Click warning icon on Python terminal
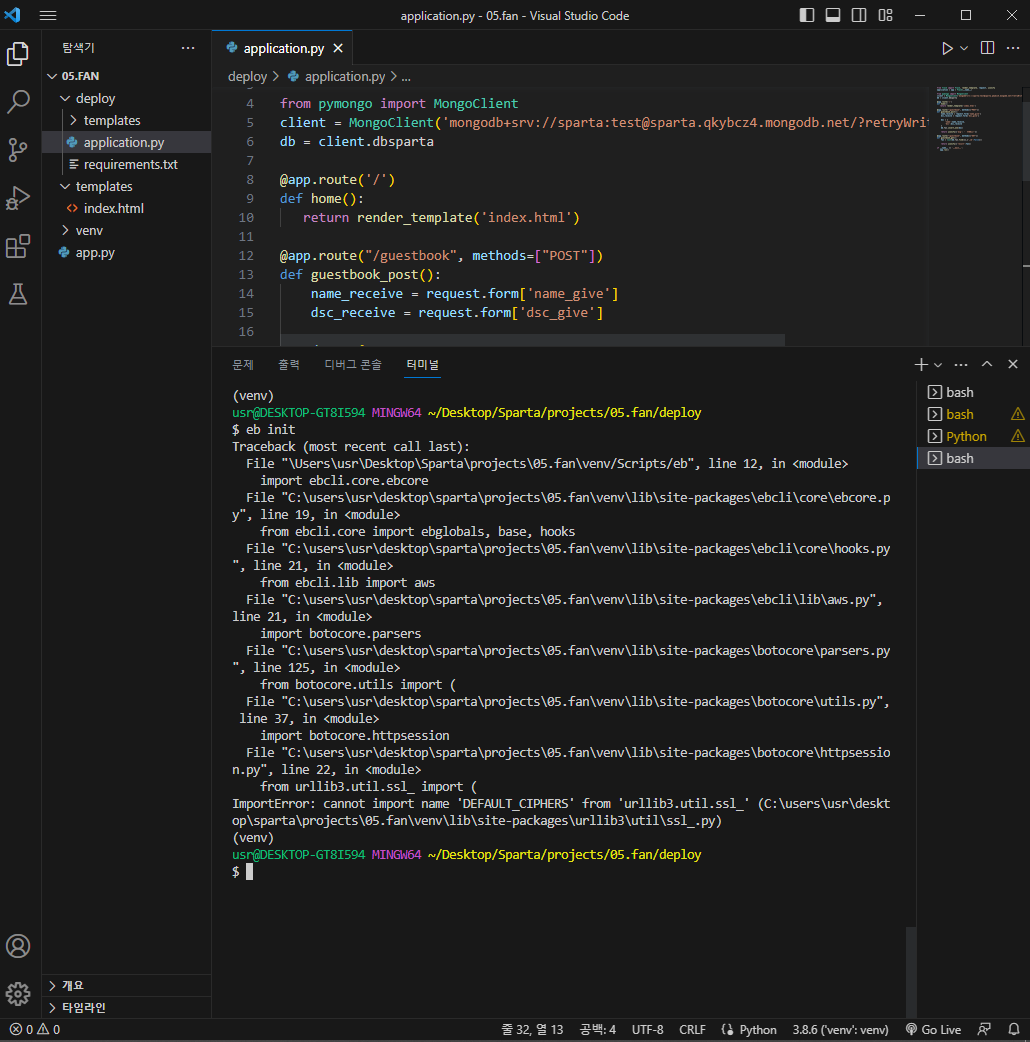Image resolution: width=1030 pixels, height=1042 pixels. (1017, 436)
